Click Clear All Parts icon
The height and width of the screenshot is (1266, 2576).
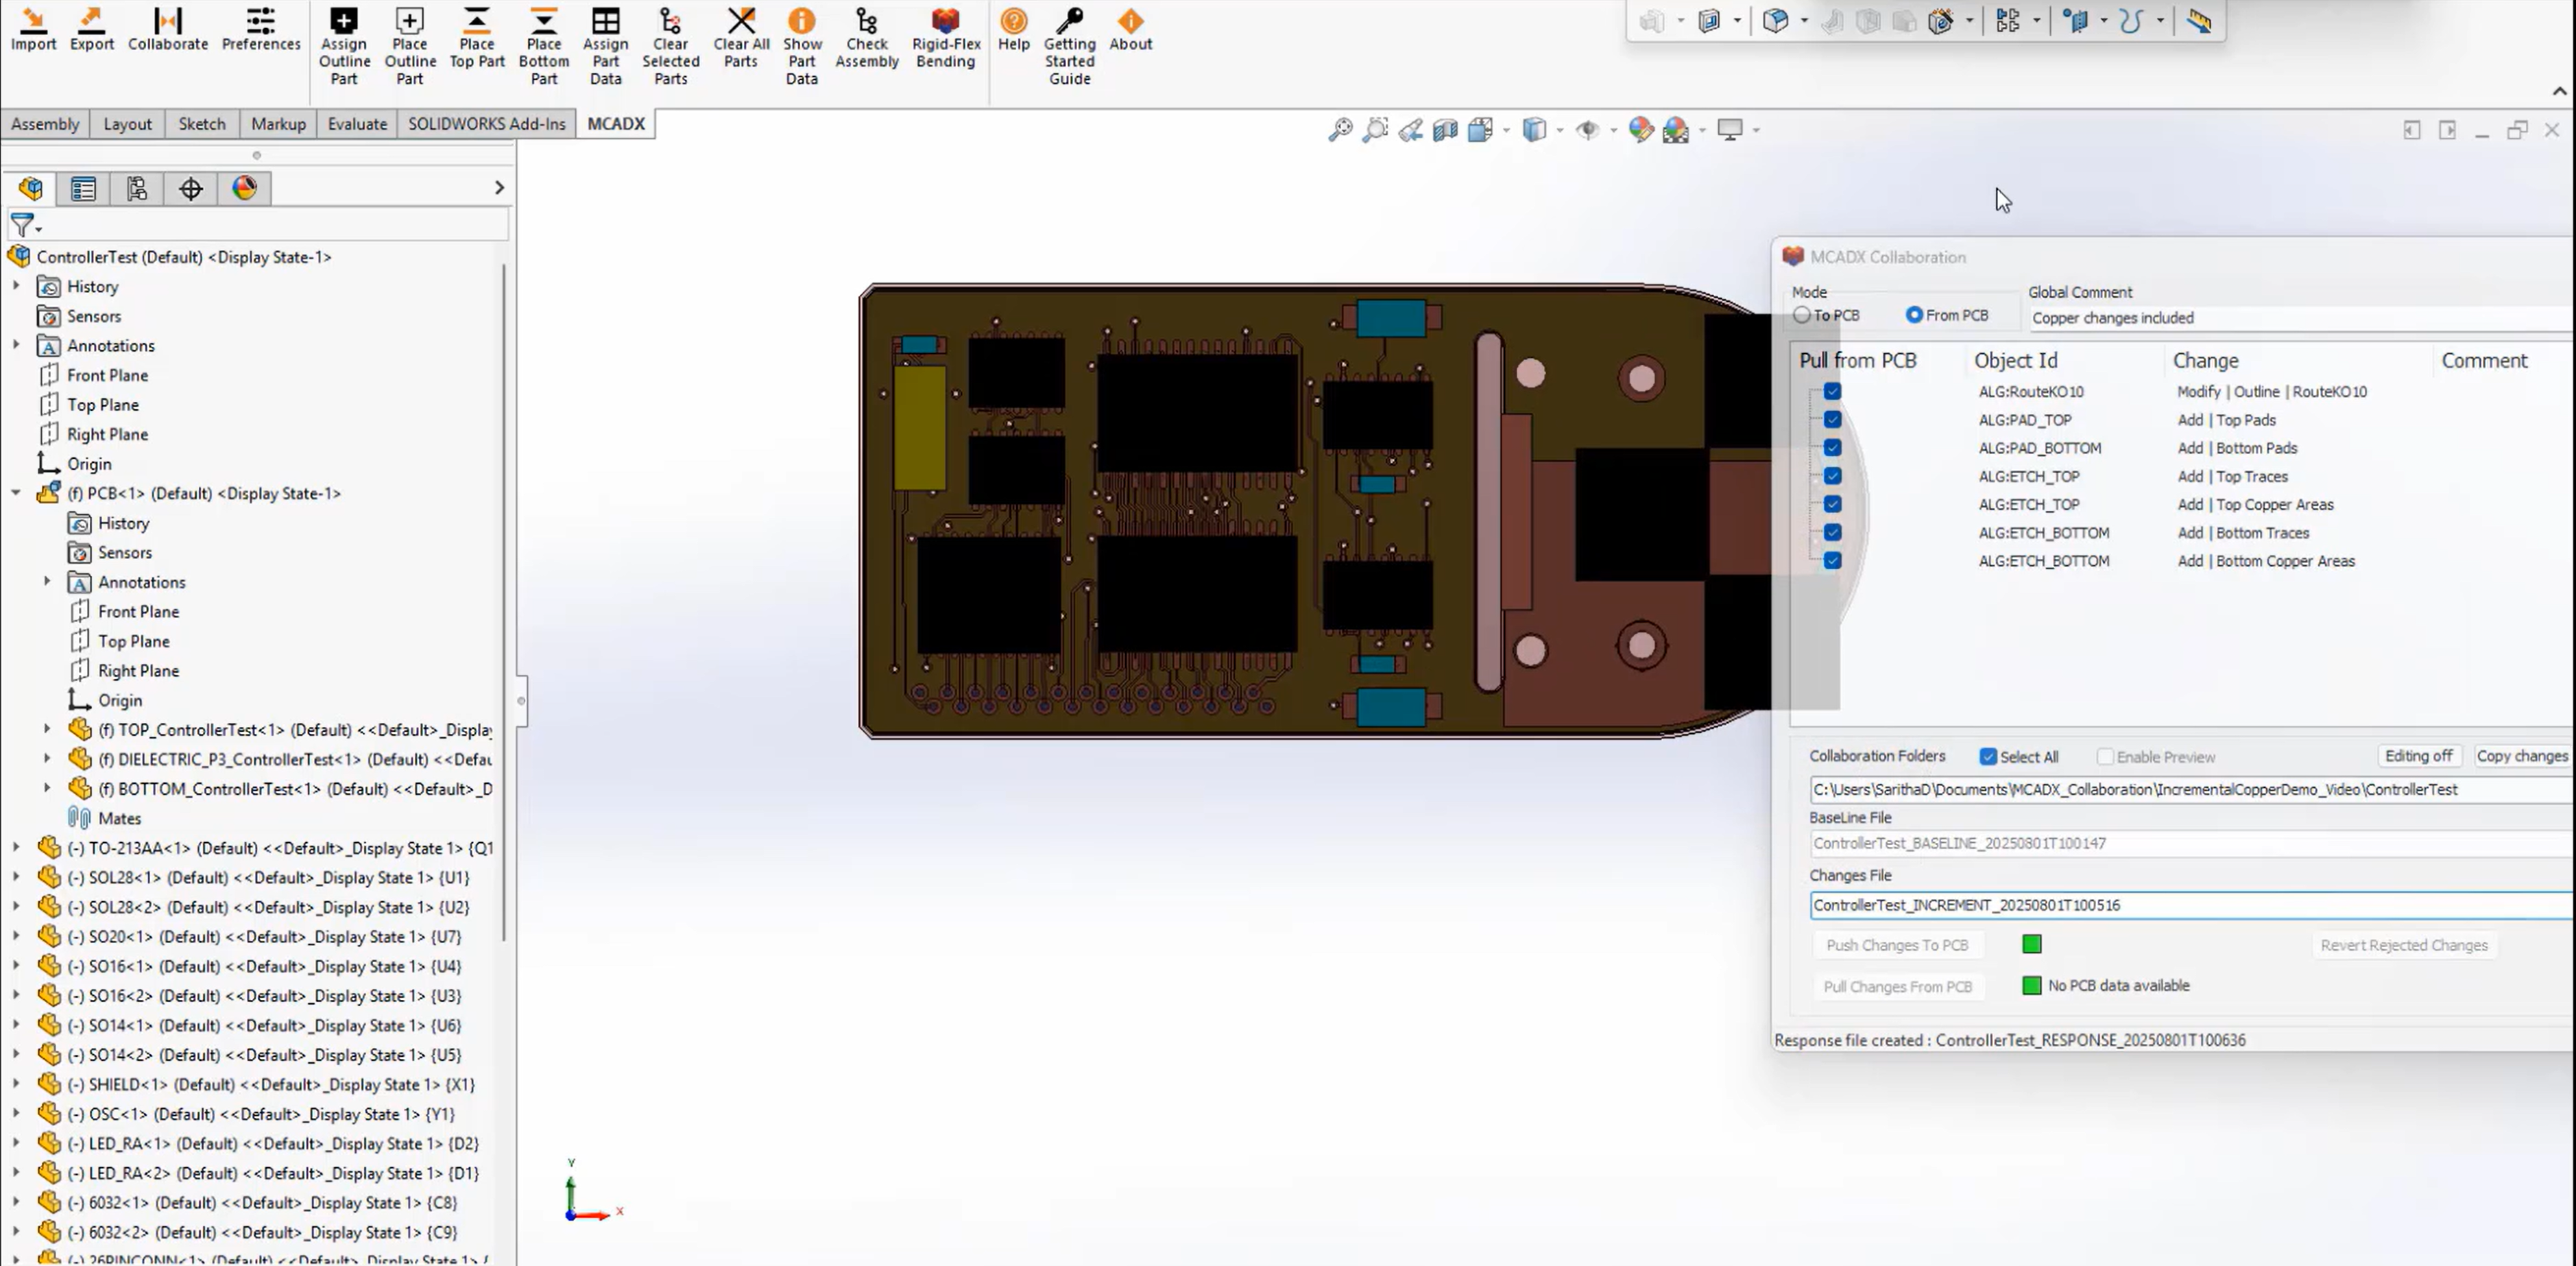tap(741, 38)
